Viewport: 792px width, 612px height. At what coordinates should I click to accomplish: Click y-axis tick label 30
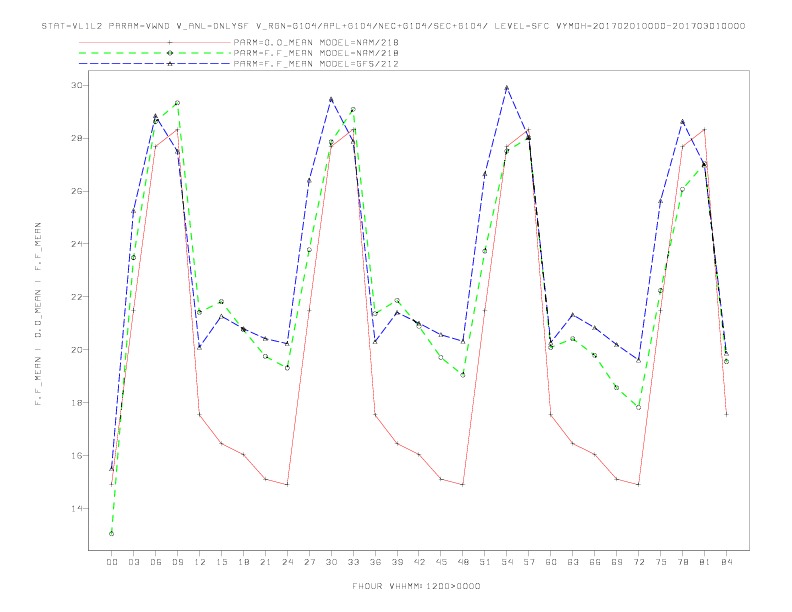pos(75,85)
